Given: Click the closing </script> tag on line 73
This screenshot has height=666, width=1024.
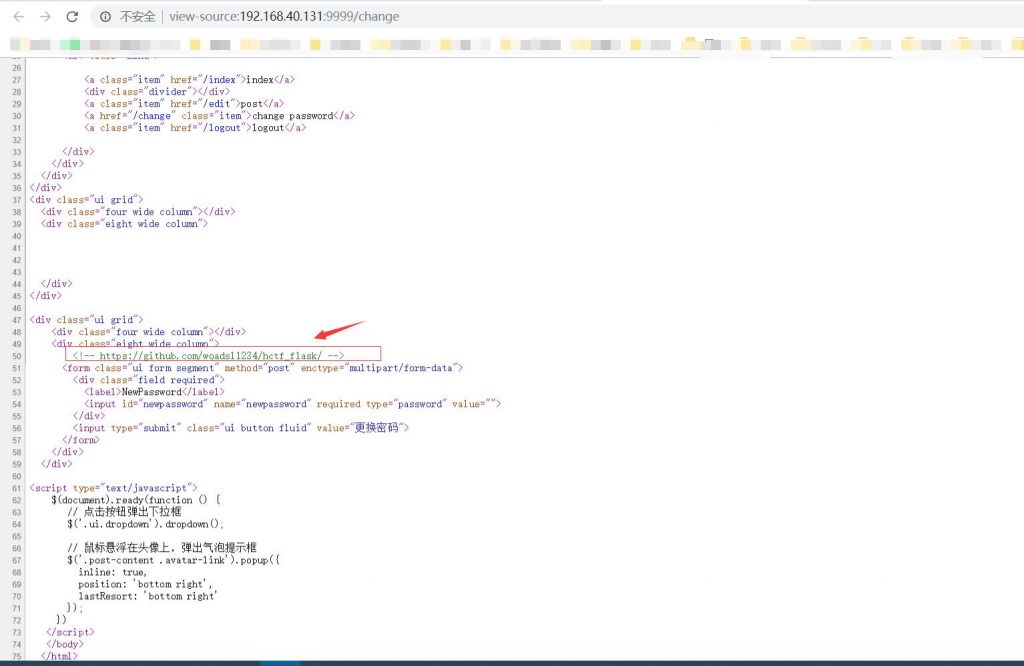Looking at the screenshot, I should (x=70, y=632).
